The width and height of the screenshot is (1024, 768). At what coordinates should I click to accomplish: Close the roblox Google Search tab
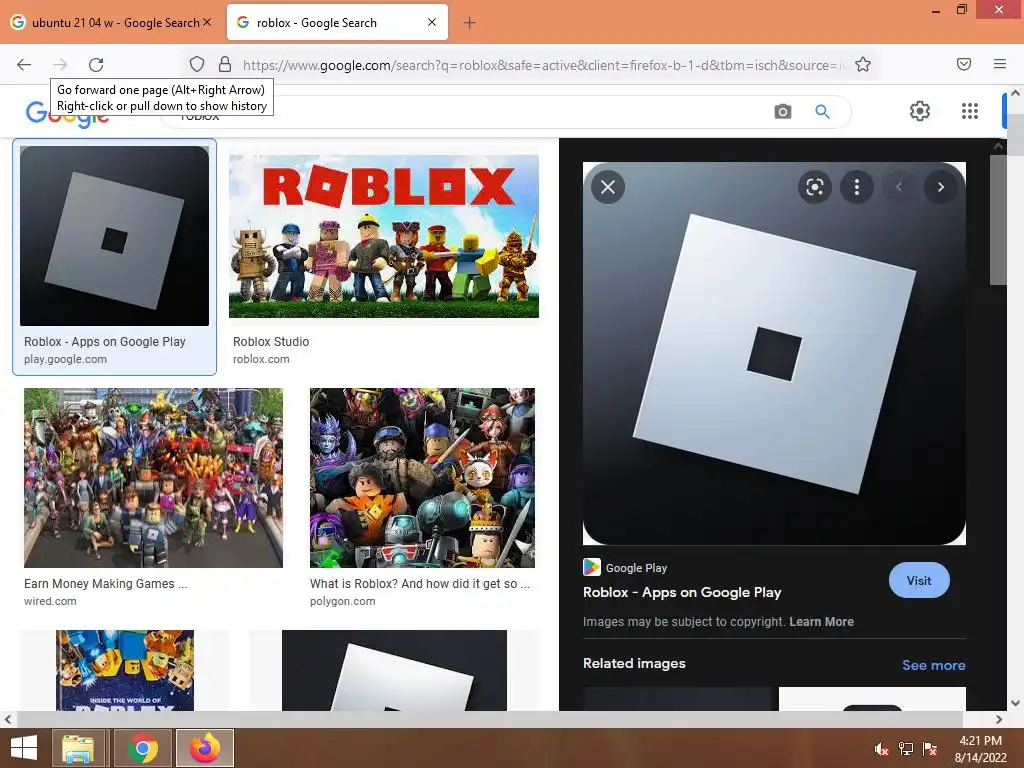coord(432,22)
